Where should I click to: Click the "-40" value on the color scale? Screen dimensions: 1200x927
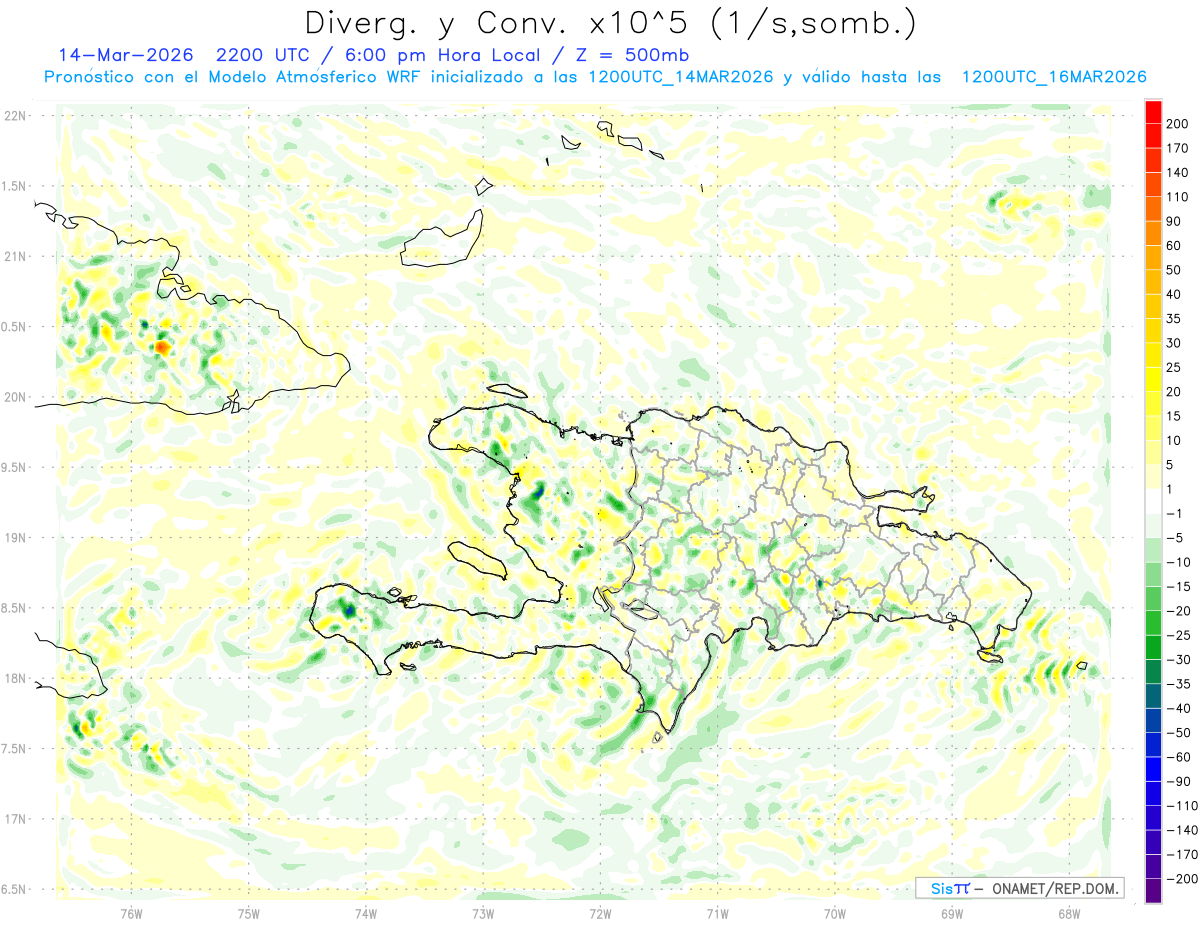pyautogui.click(x=1177, y=708)
